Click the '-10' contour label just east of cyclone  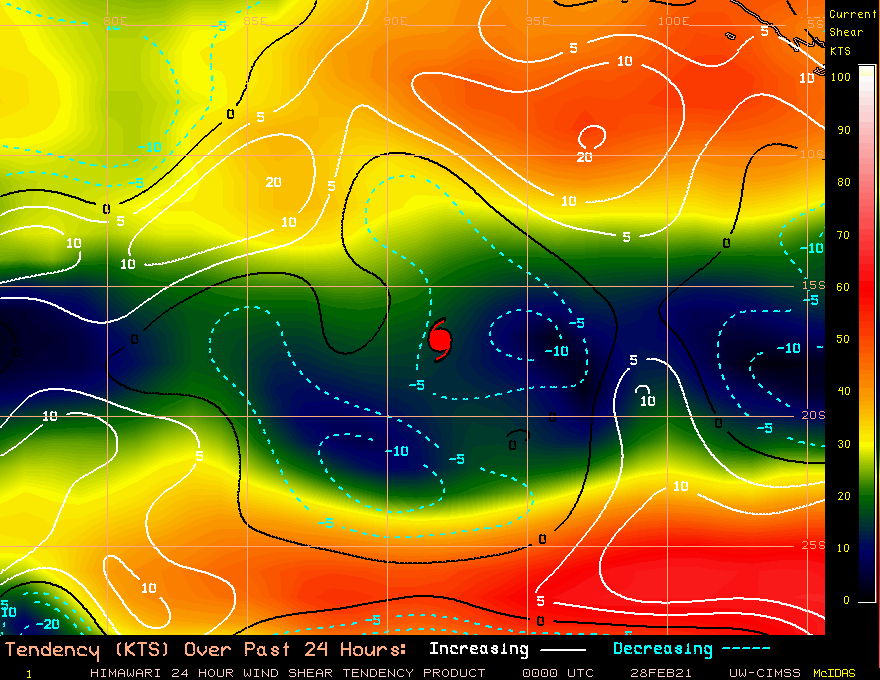pyautogui.click(x=556, y=351)
